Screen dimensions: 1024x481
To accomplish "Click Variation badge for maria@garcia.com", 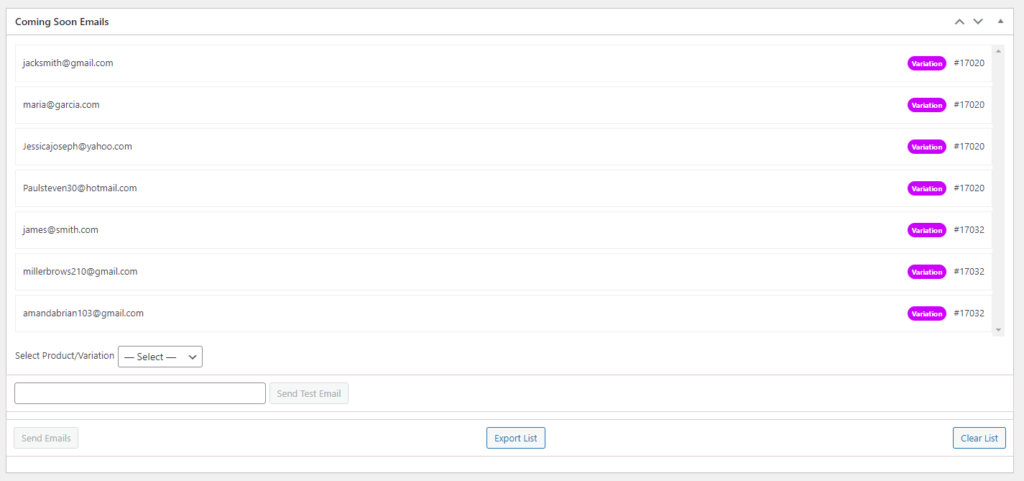I will pos(926,105).
